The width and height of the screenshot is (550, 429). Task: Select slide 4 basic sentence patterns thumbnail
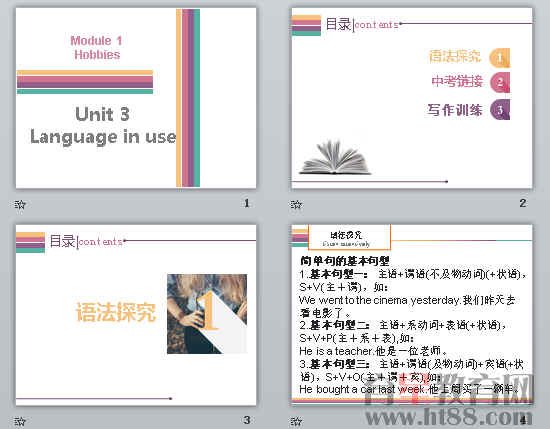coord(412,315)
